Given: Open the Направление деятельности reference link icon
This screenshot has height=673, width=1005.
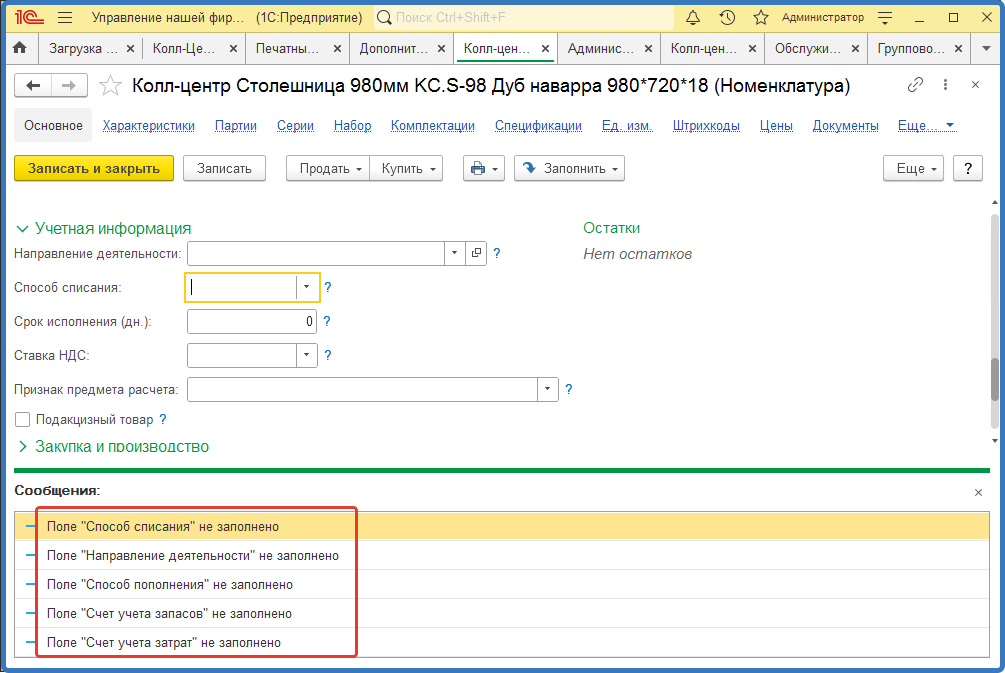Looking at the screenshot, I should 476,253.
